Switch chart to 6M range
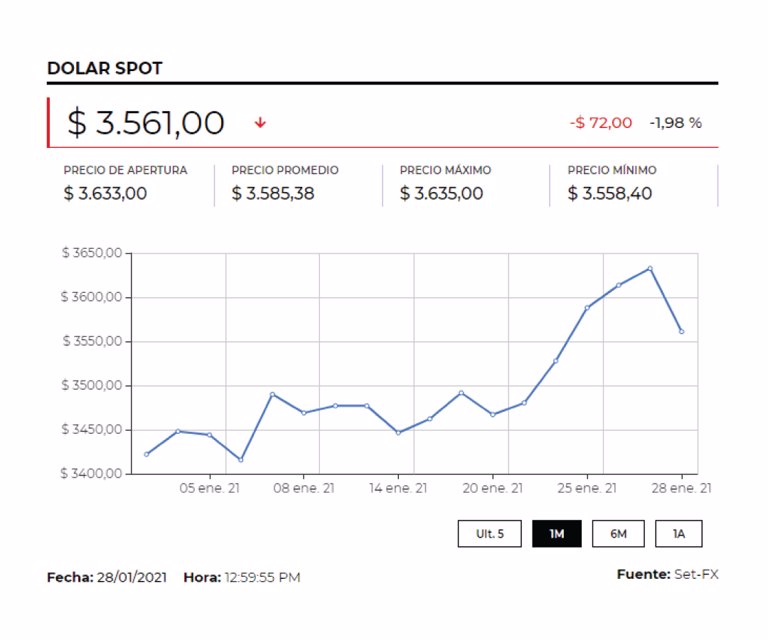This screenshot has width=768, height=640. tap(618, 533)
